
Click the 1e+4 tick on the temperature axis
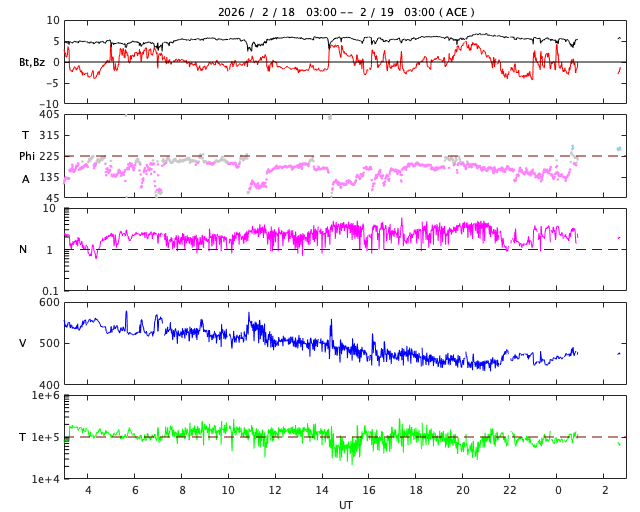[x=46, y=479]
